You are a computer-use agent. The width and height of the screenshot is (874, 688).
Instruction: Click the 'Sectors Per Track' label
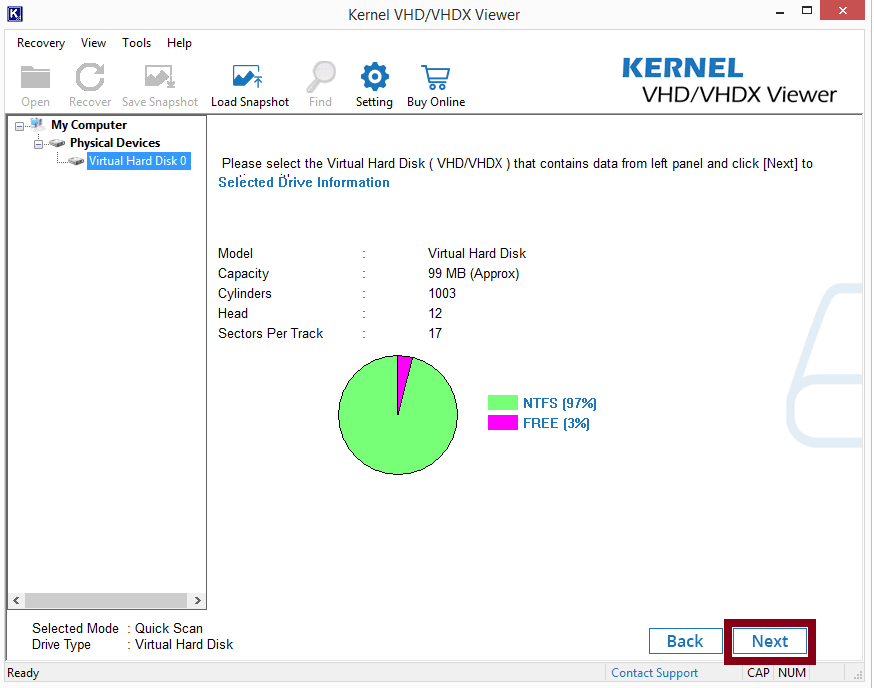point(270,333)
